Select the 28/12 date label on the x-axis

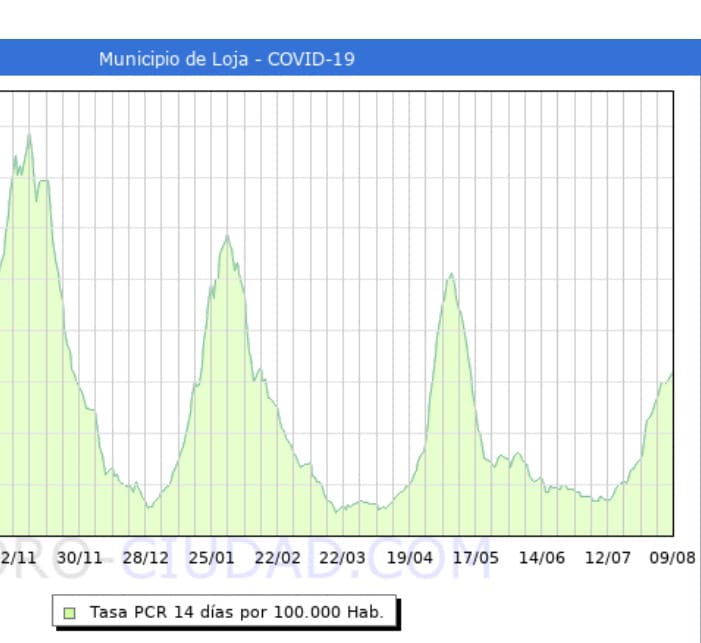click(x=145, y=557)
